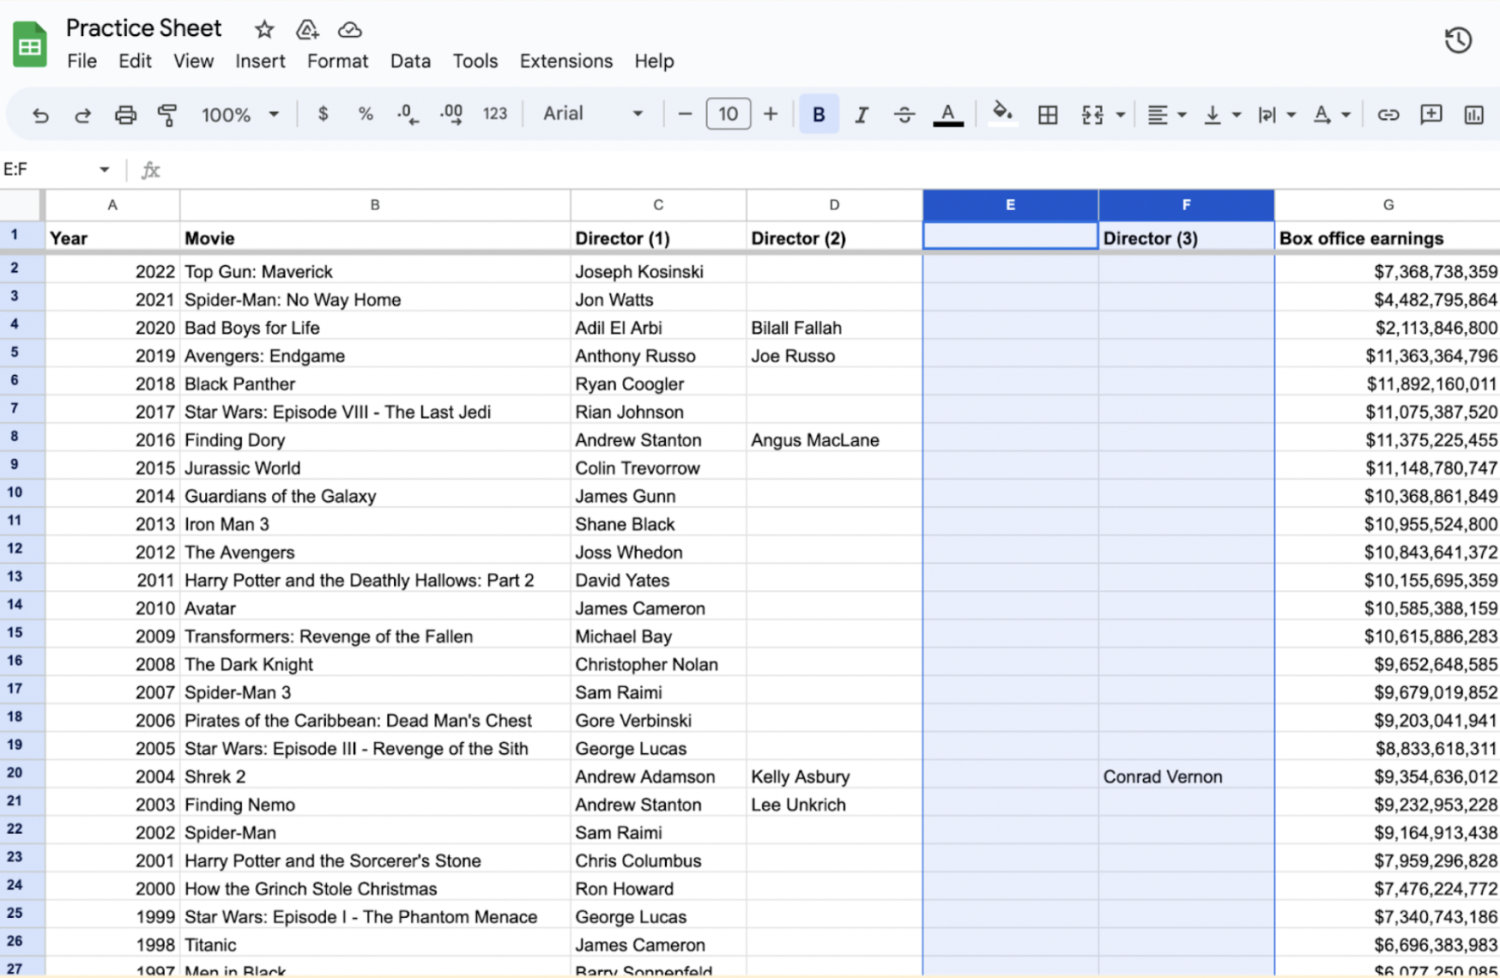Open text wrapping dropdown
The image size is (1500, 978).
[1276, 115]
